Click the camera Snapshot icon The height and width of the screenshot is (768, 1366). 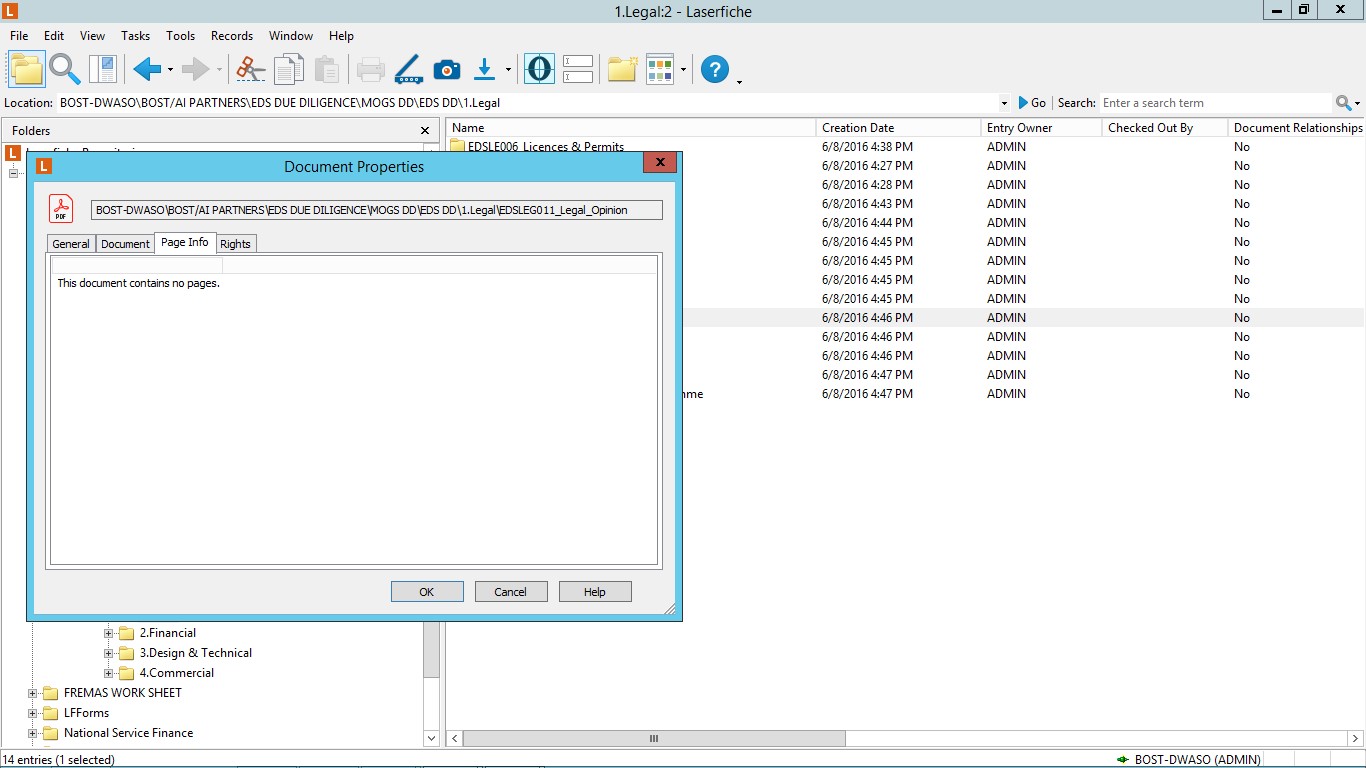point(446,69)
